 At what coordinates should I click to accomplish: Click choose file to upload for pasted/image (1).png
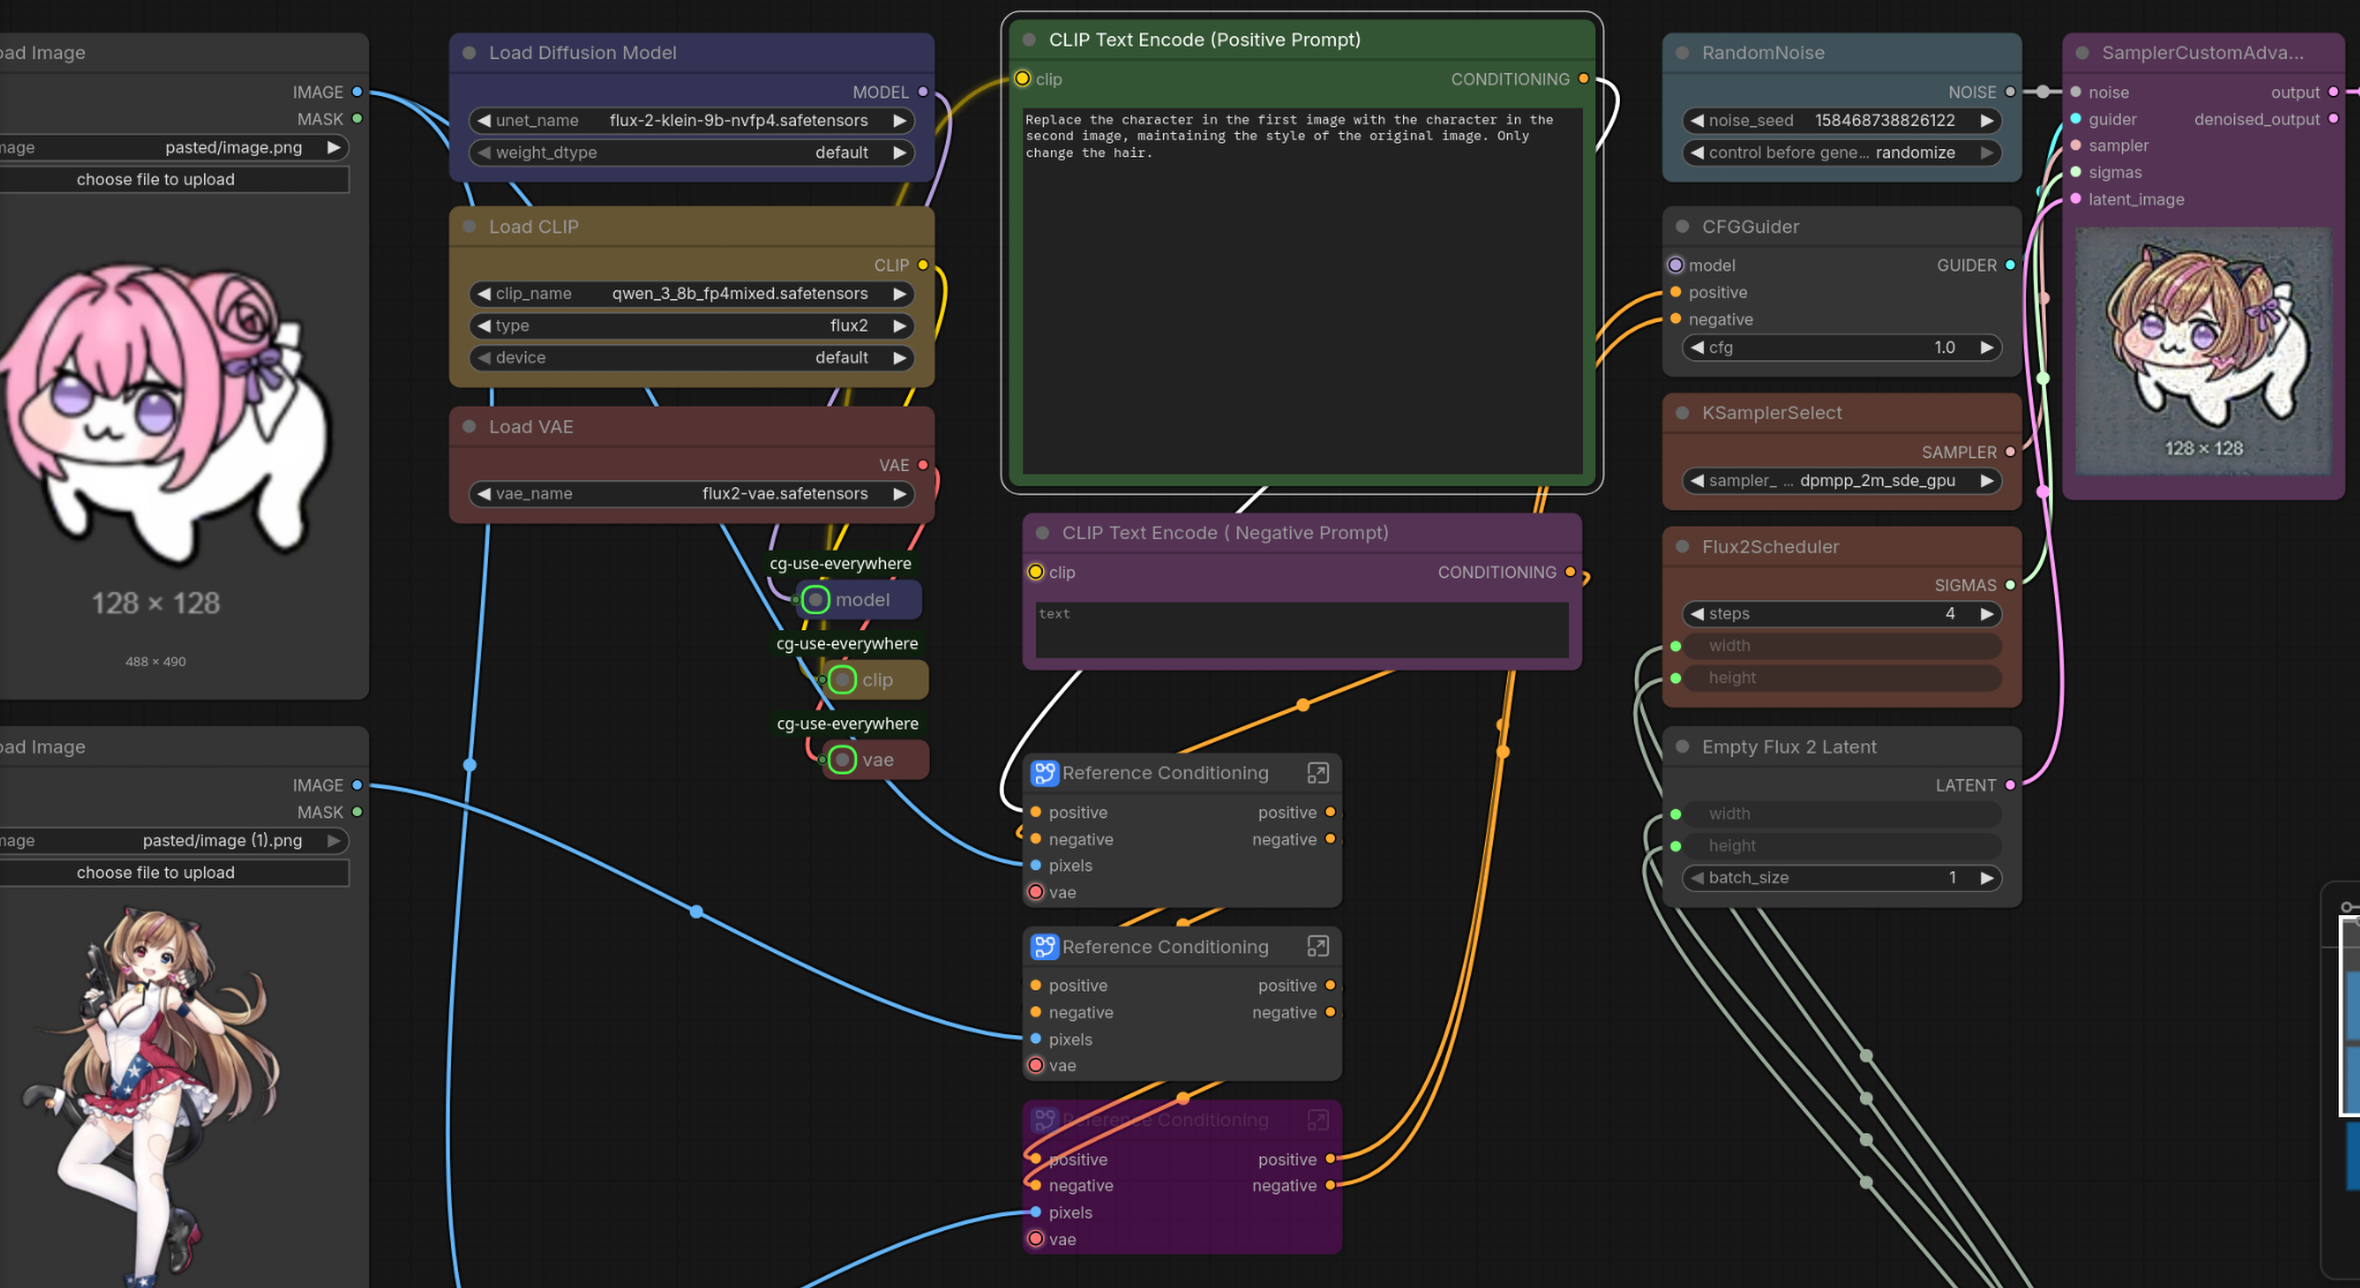click(x=156, y=872)
